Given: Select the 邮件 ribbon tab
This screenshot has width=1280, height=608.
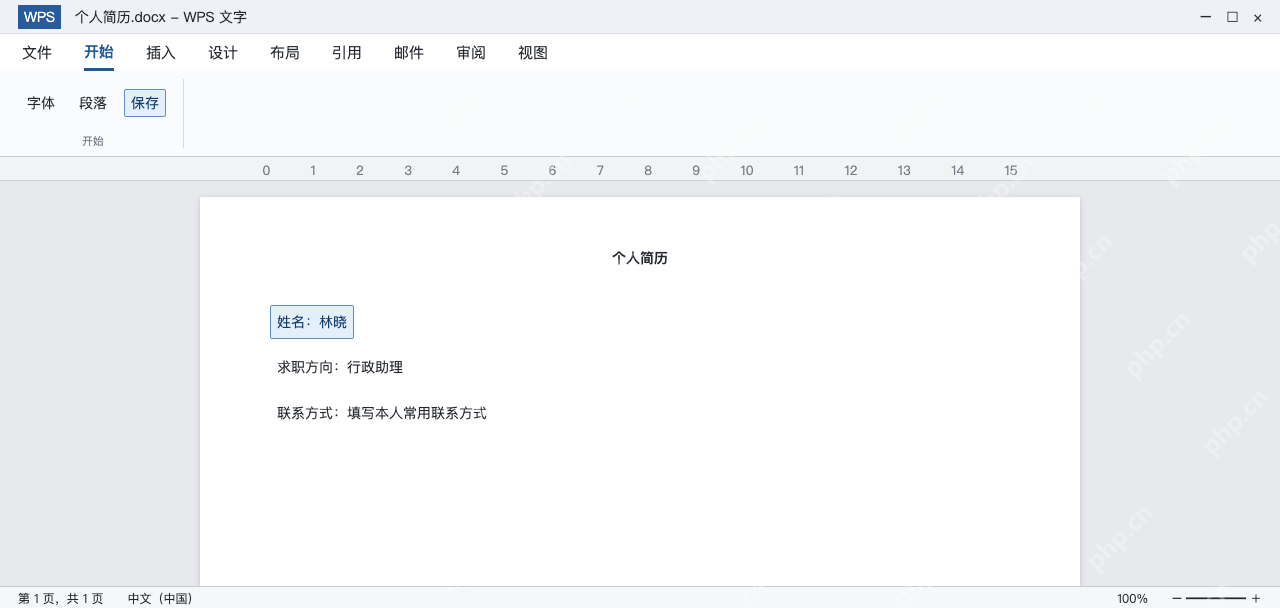Looking at the screenshot, I should [x=409, y=53].
